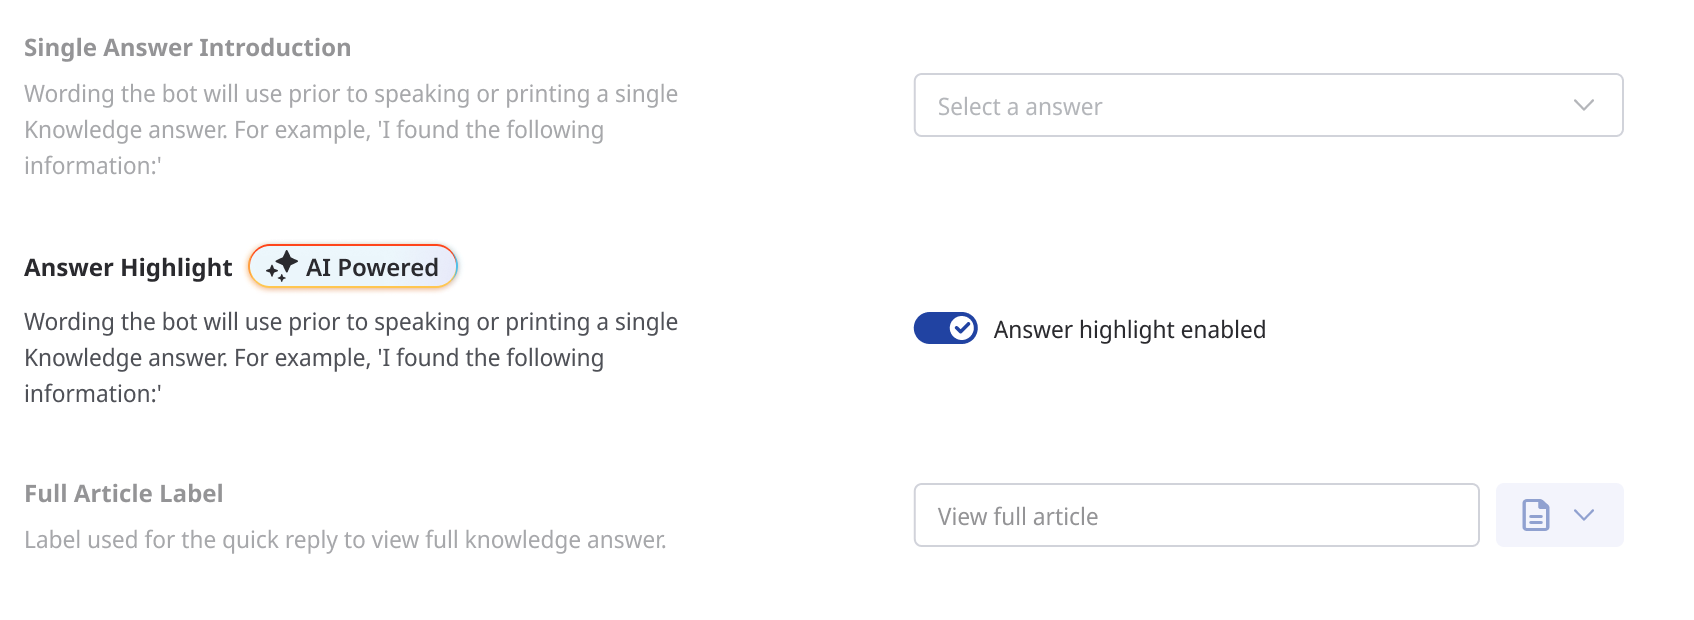
Task: Click the "Select a answer" placeholder text
Action: [x=1019, y=107]
